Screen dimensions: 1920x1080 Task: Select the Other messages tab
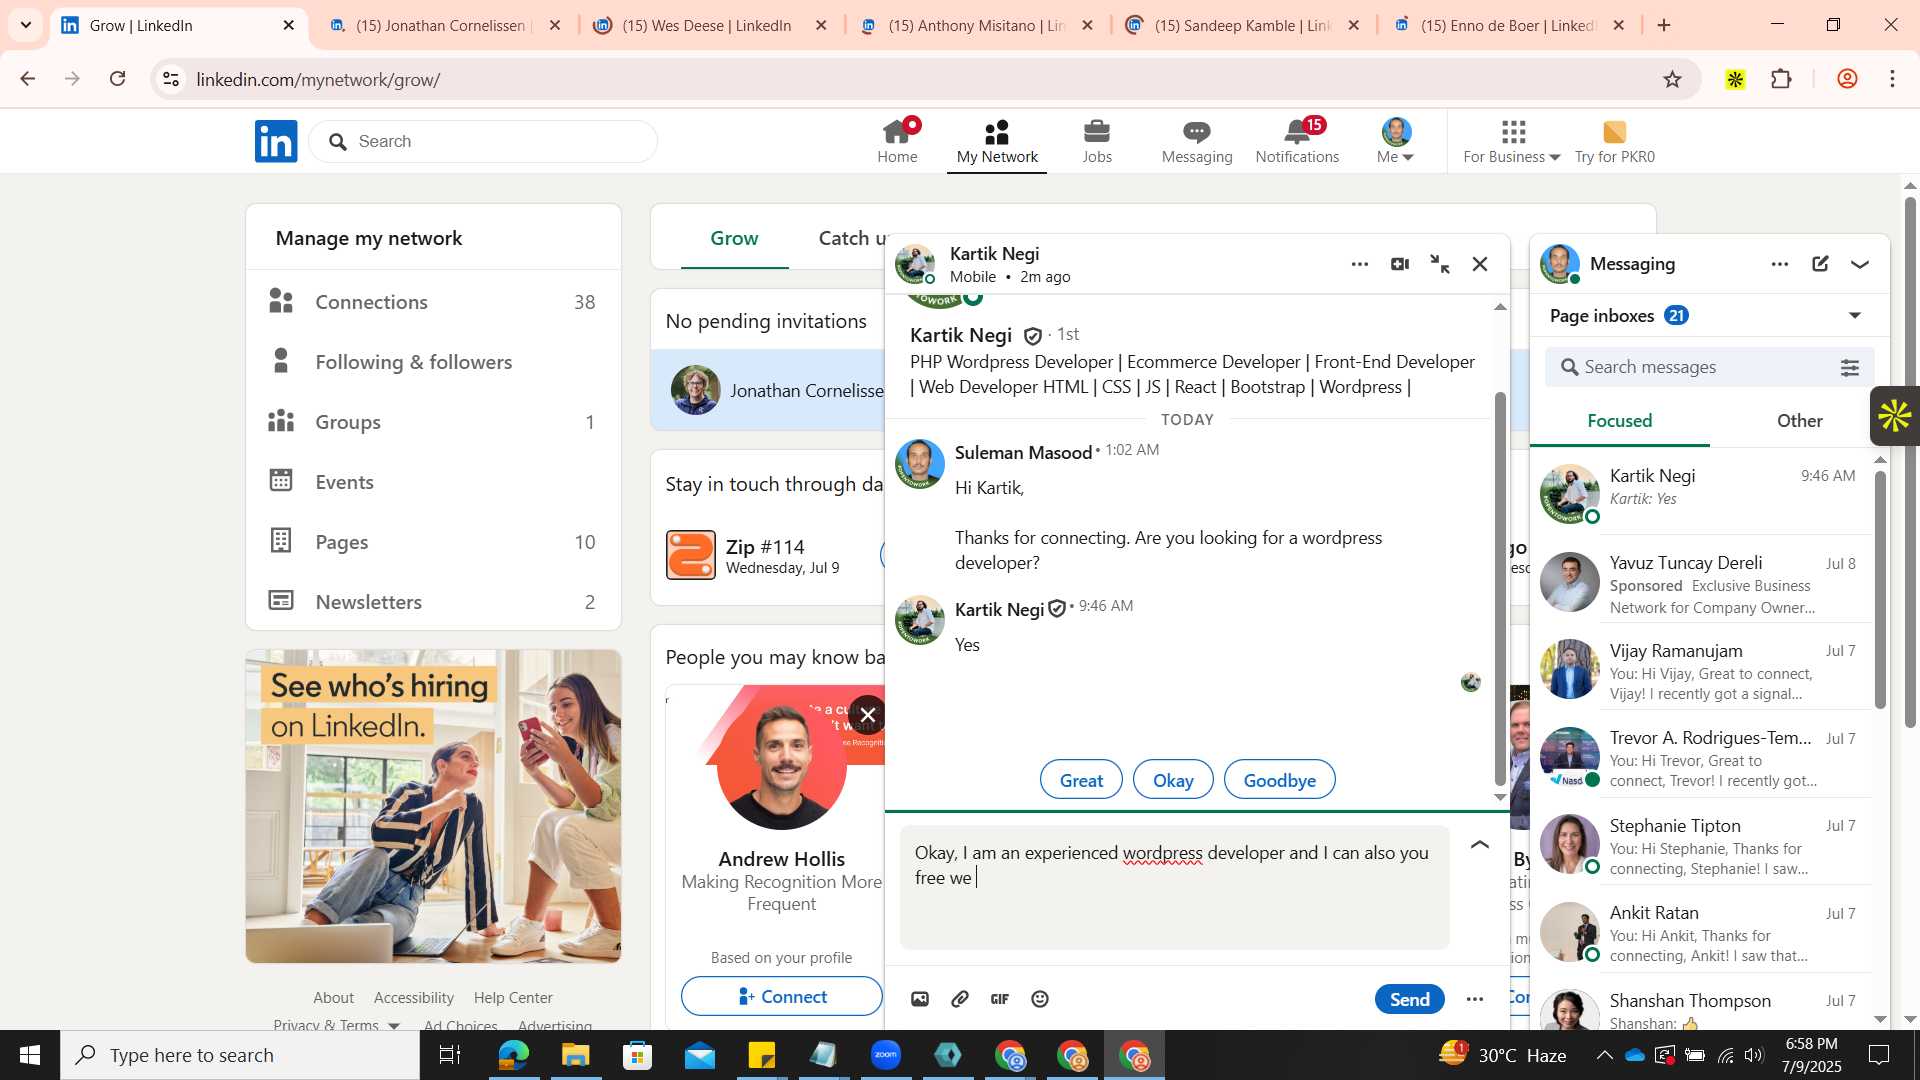(x=1799, y=421)
